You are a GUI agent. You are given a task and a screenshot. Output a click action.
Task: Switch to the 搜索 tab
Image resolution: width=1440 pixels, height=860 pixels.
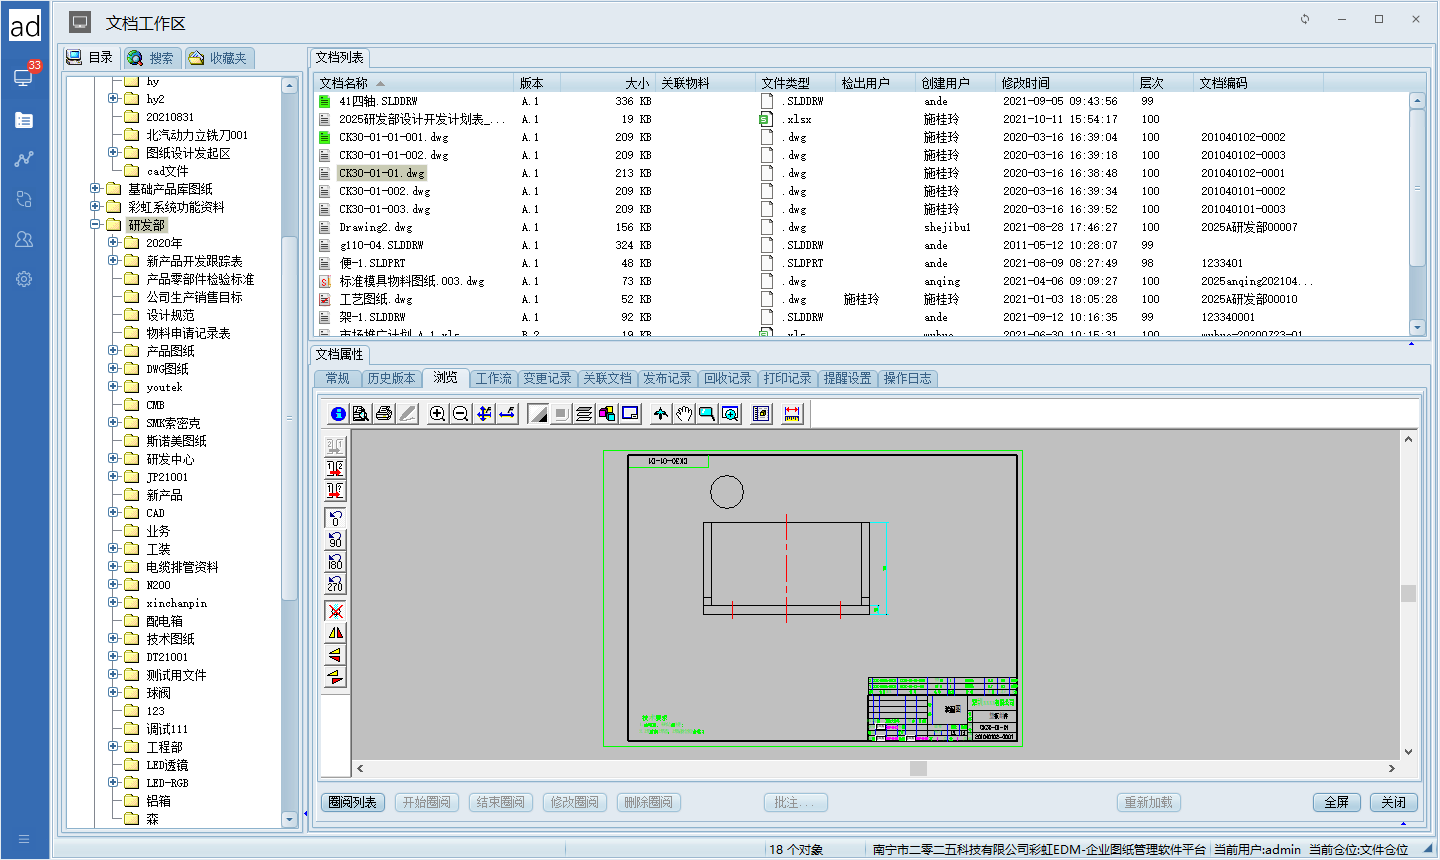tap(151, 58)
